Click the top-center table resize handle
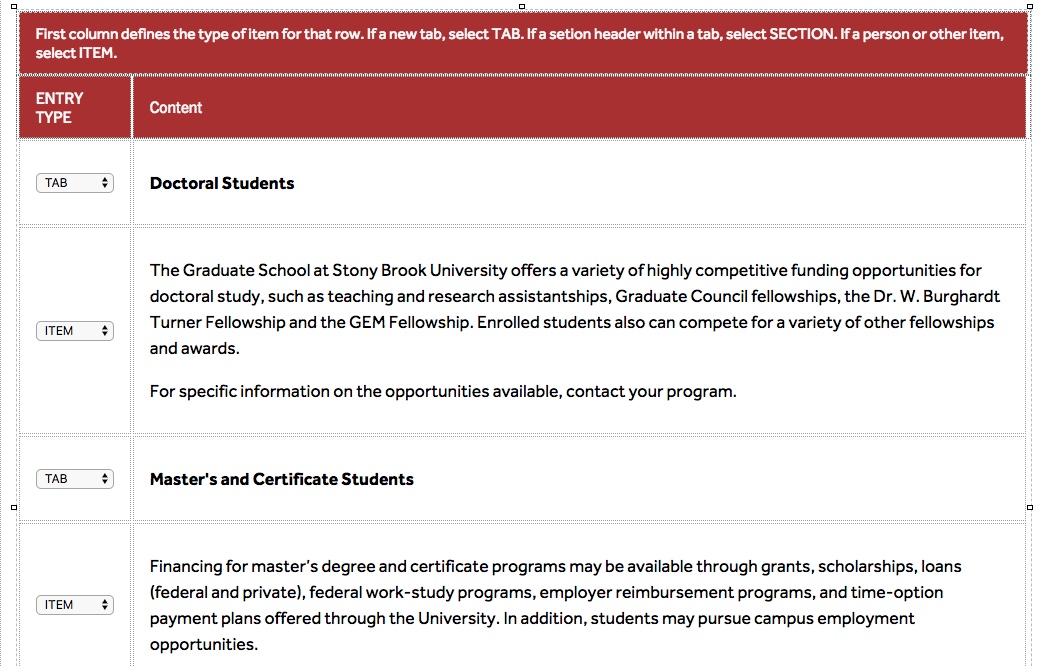 pyautogui.click(x=522, y=7)
